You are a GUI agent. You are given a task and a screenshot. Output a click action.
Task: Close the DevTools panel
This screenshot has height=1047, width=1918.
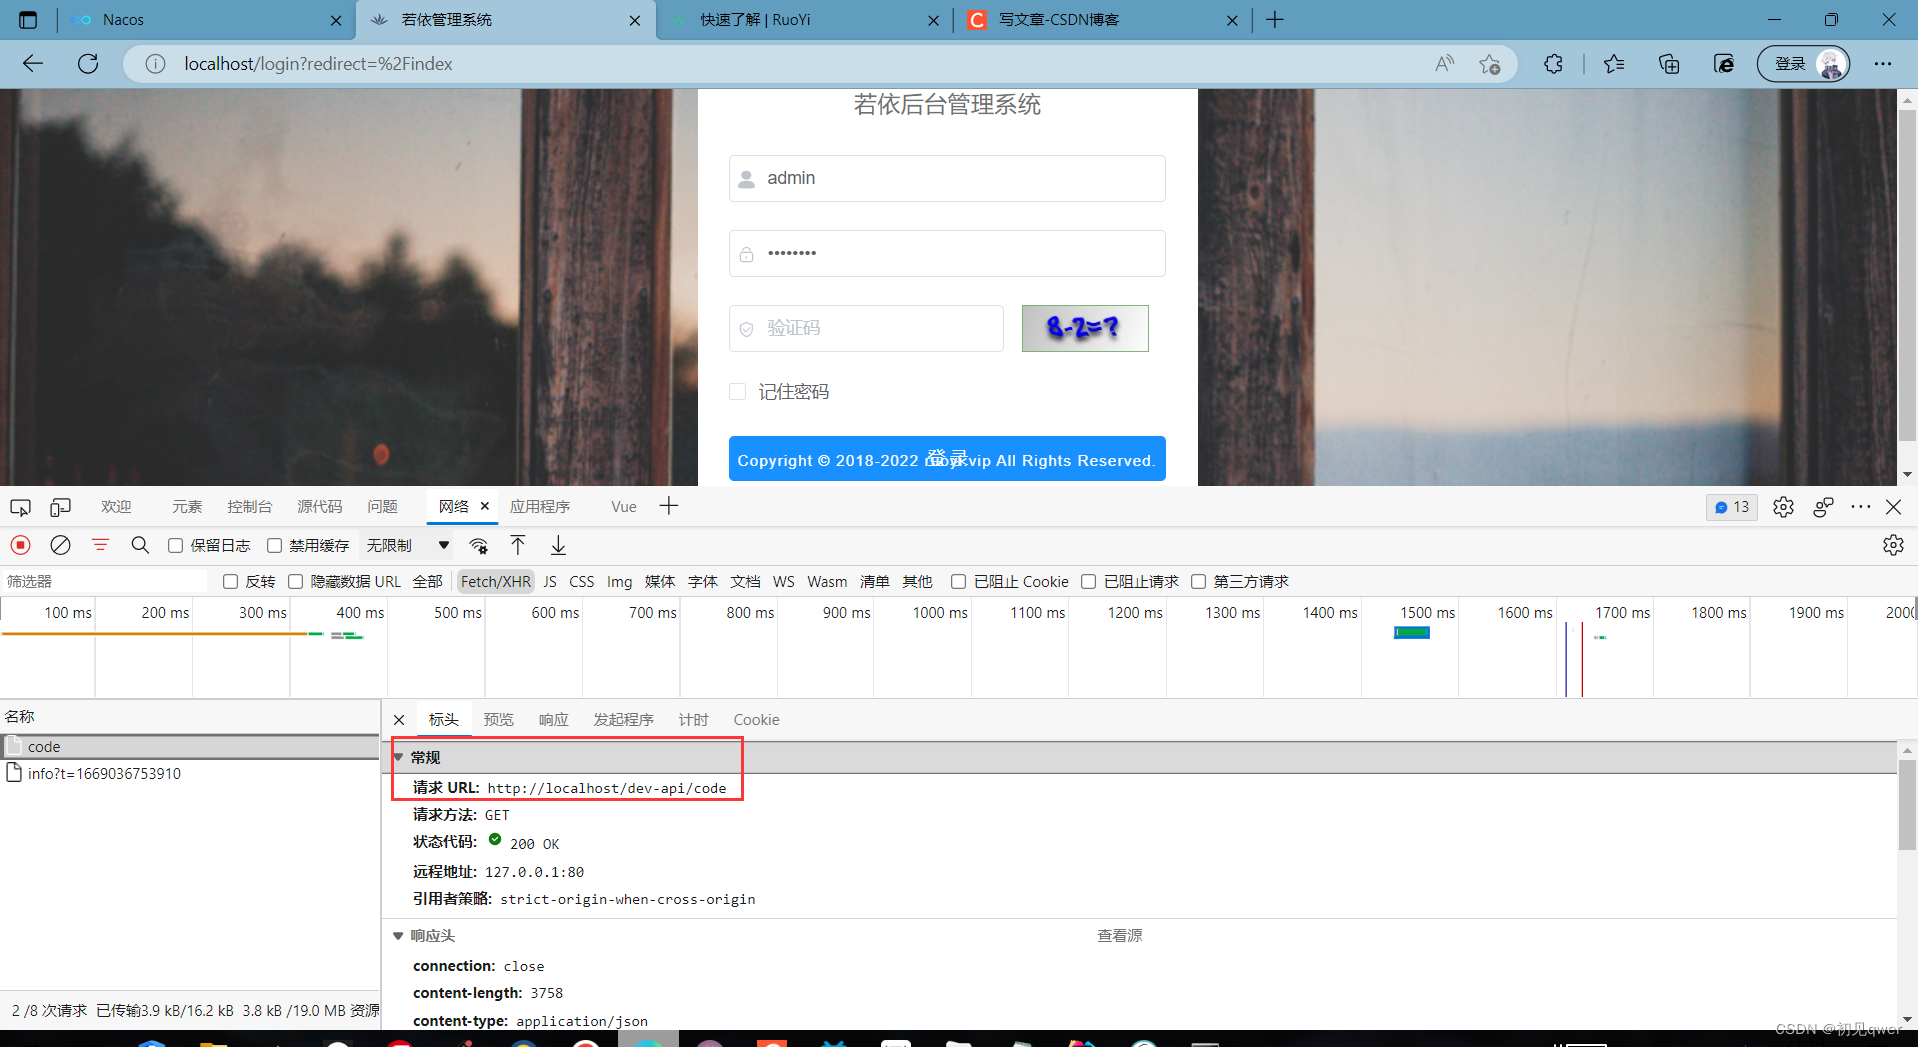(x=1893, y=507)
